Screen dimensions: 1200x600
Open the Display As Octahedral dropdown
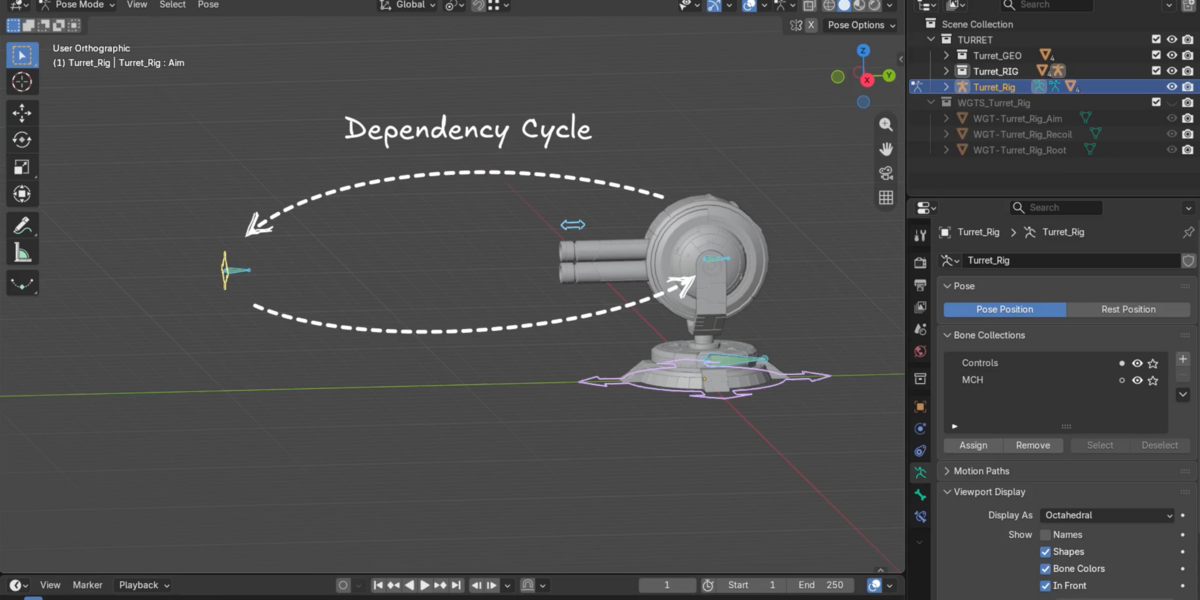click(x=1108, y=515)
